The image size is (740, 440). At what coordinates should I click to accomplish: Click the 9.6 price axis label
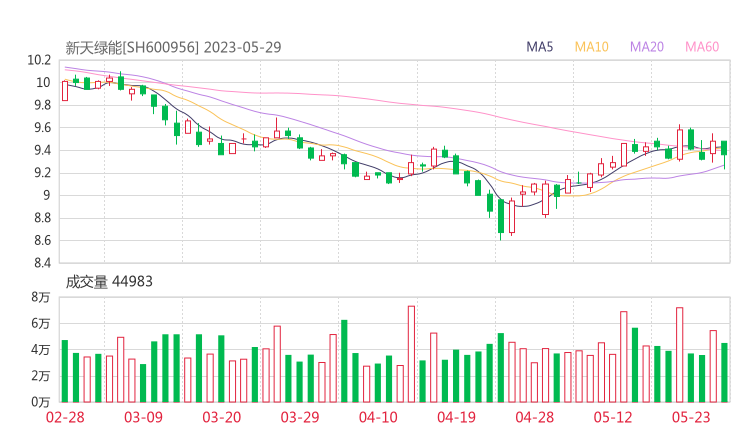point(42,127)
